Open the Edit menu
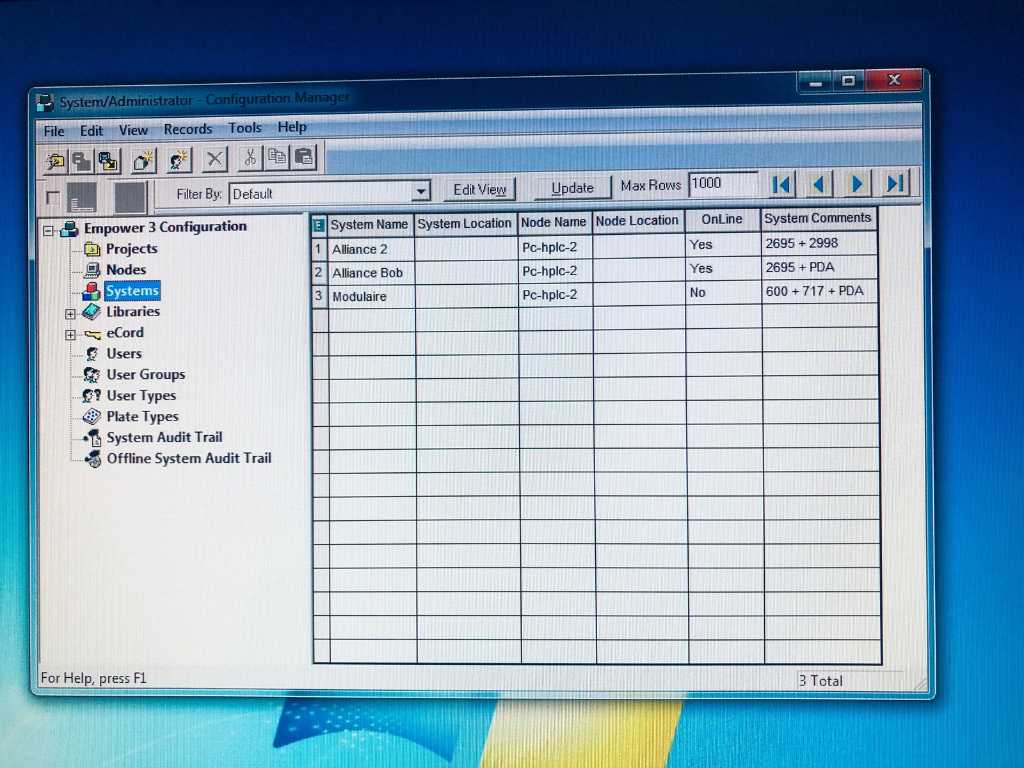 (91, 131)
